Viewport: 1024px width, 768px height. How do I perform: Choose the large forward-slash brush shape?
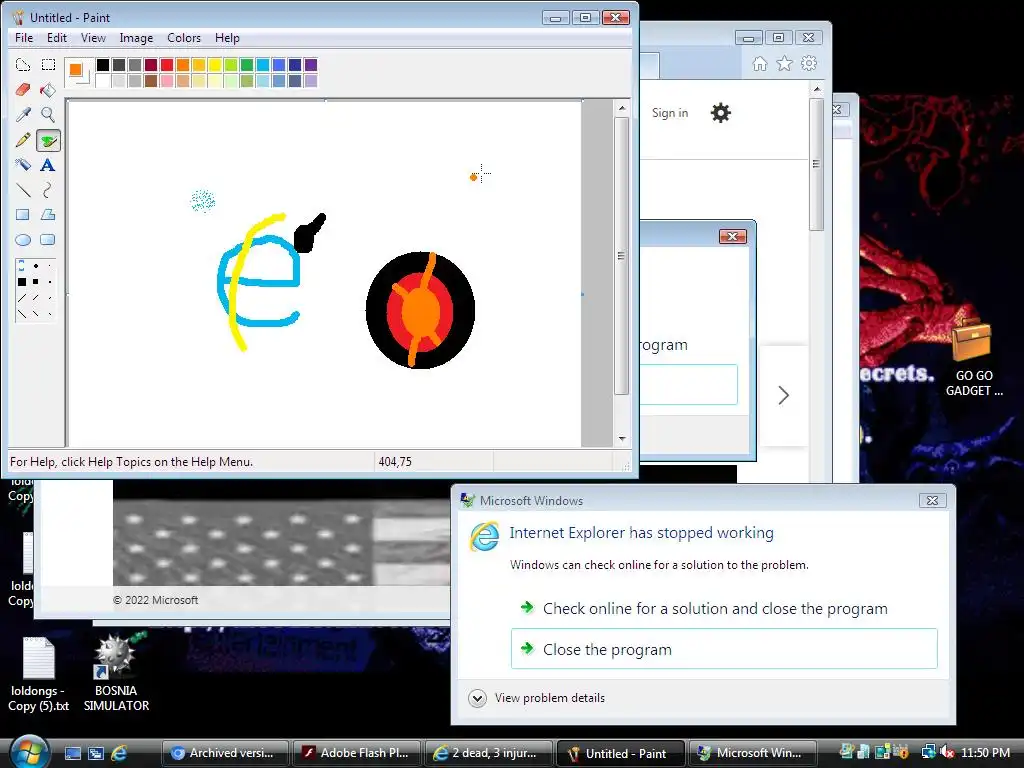[22, 298]
